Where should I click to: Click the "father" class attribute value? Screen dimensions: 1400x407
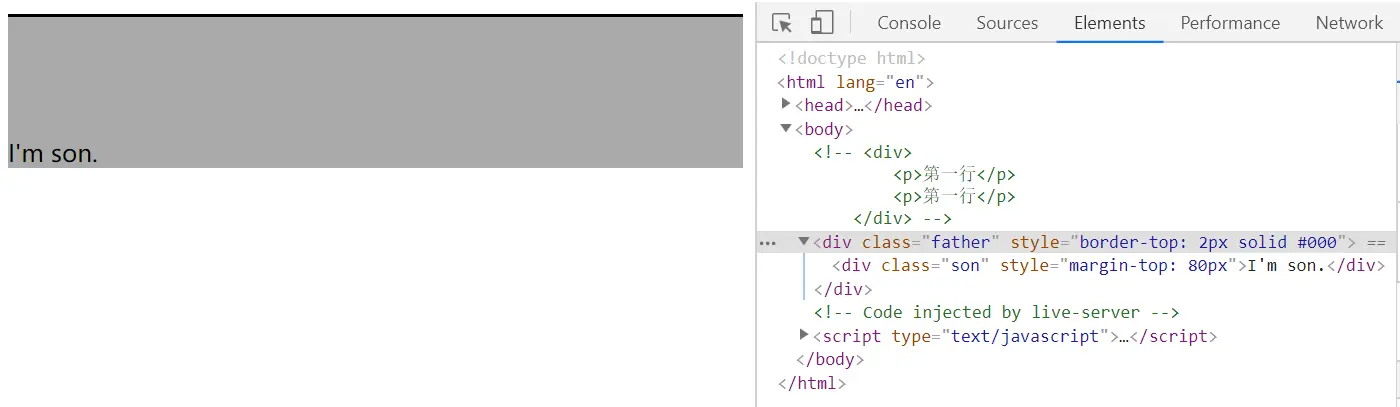[x=961, y=242]
